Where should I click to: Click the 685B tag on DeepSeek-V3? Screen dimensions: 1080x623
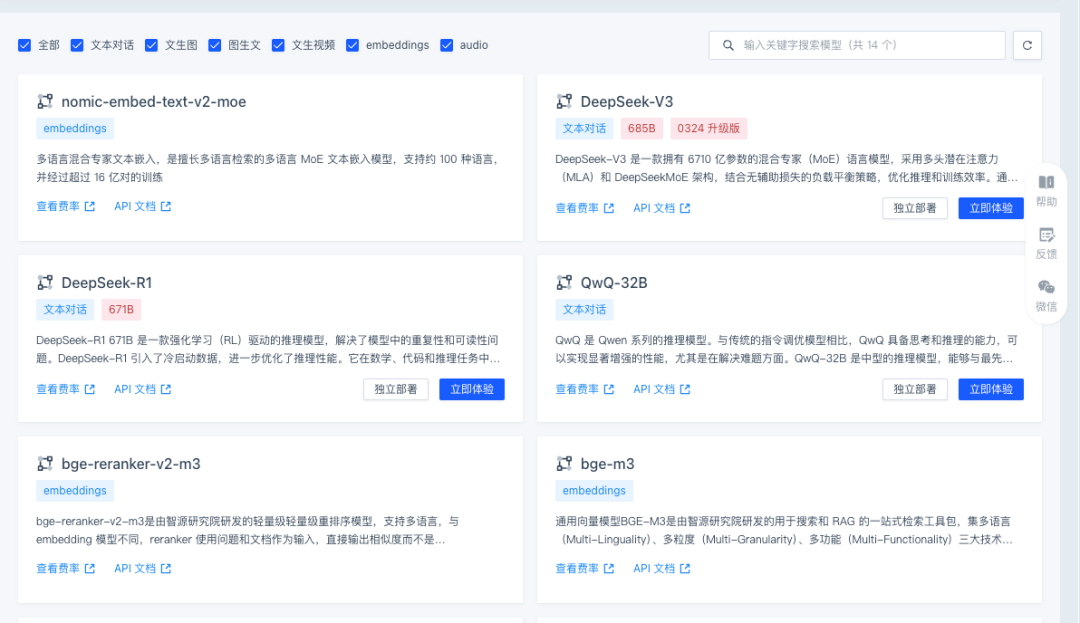[641, 129]
